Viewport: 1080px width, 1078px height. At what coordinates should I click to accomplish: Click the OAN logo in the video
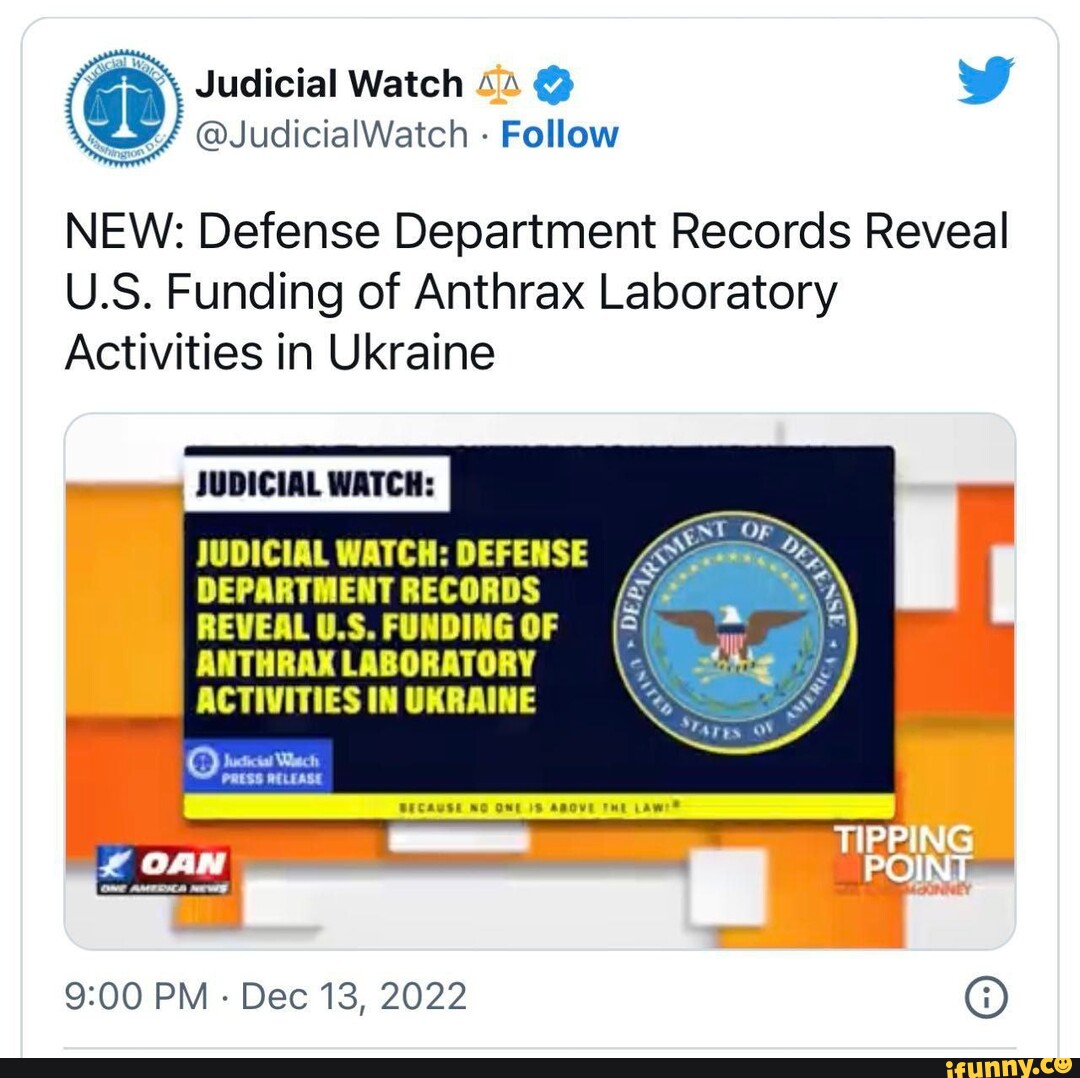tap(163, 869)
